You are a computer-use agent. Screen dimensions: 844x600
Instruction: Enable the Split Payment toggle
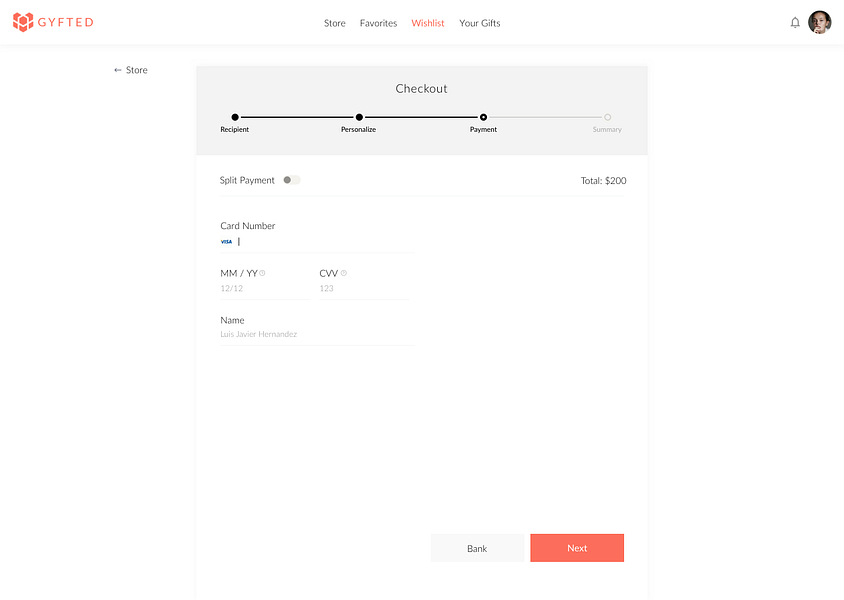[x=292, y=180]
